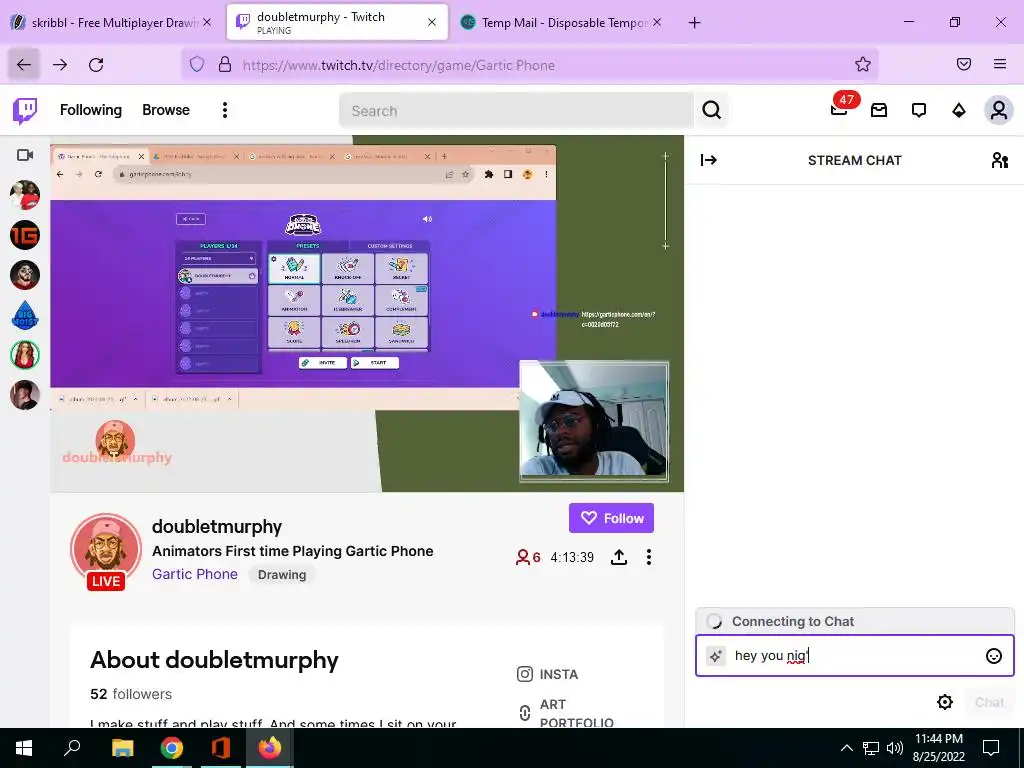Open the stream options three-dot menu

point(648,557)
